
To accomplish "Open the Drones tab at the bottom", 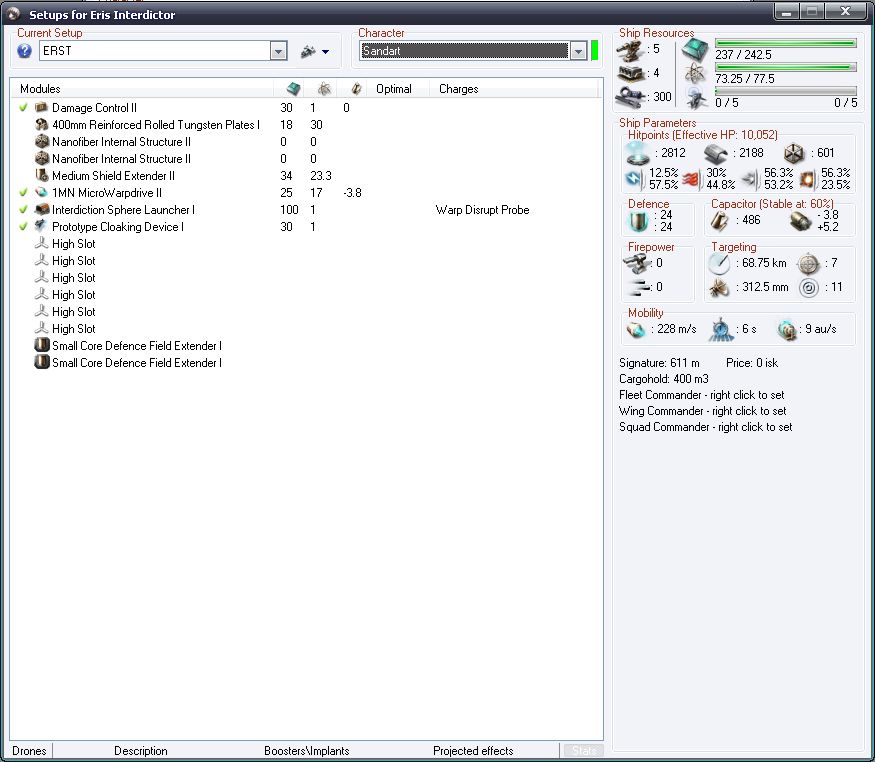I will [29, 751].
